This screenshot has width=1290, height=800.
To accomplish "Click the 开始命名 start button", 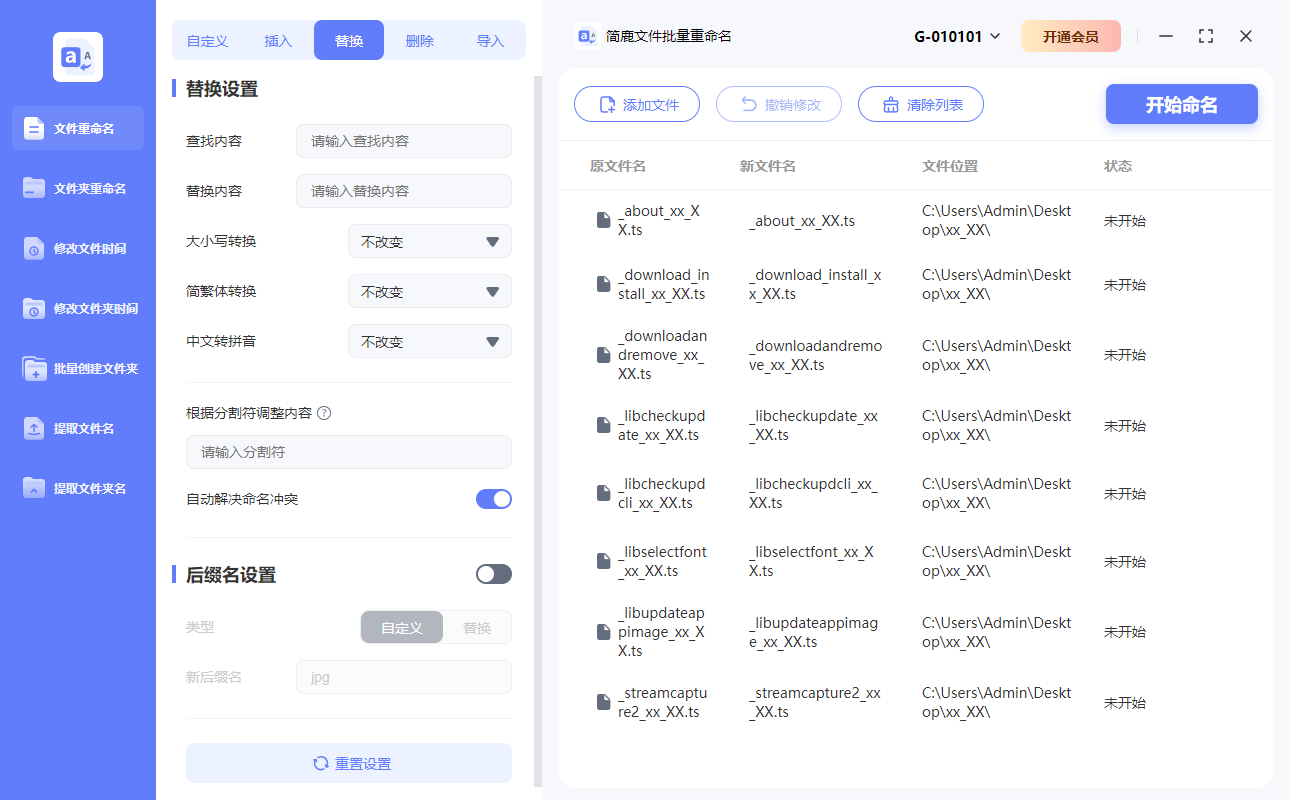I will tap(1181, 104).
